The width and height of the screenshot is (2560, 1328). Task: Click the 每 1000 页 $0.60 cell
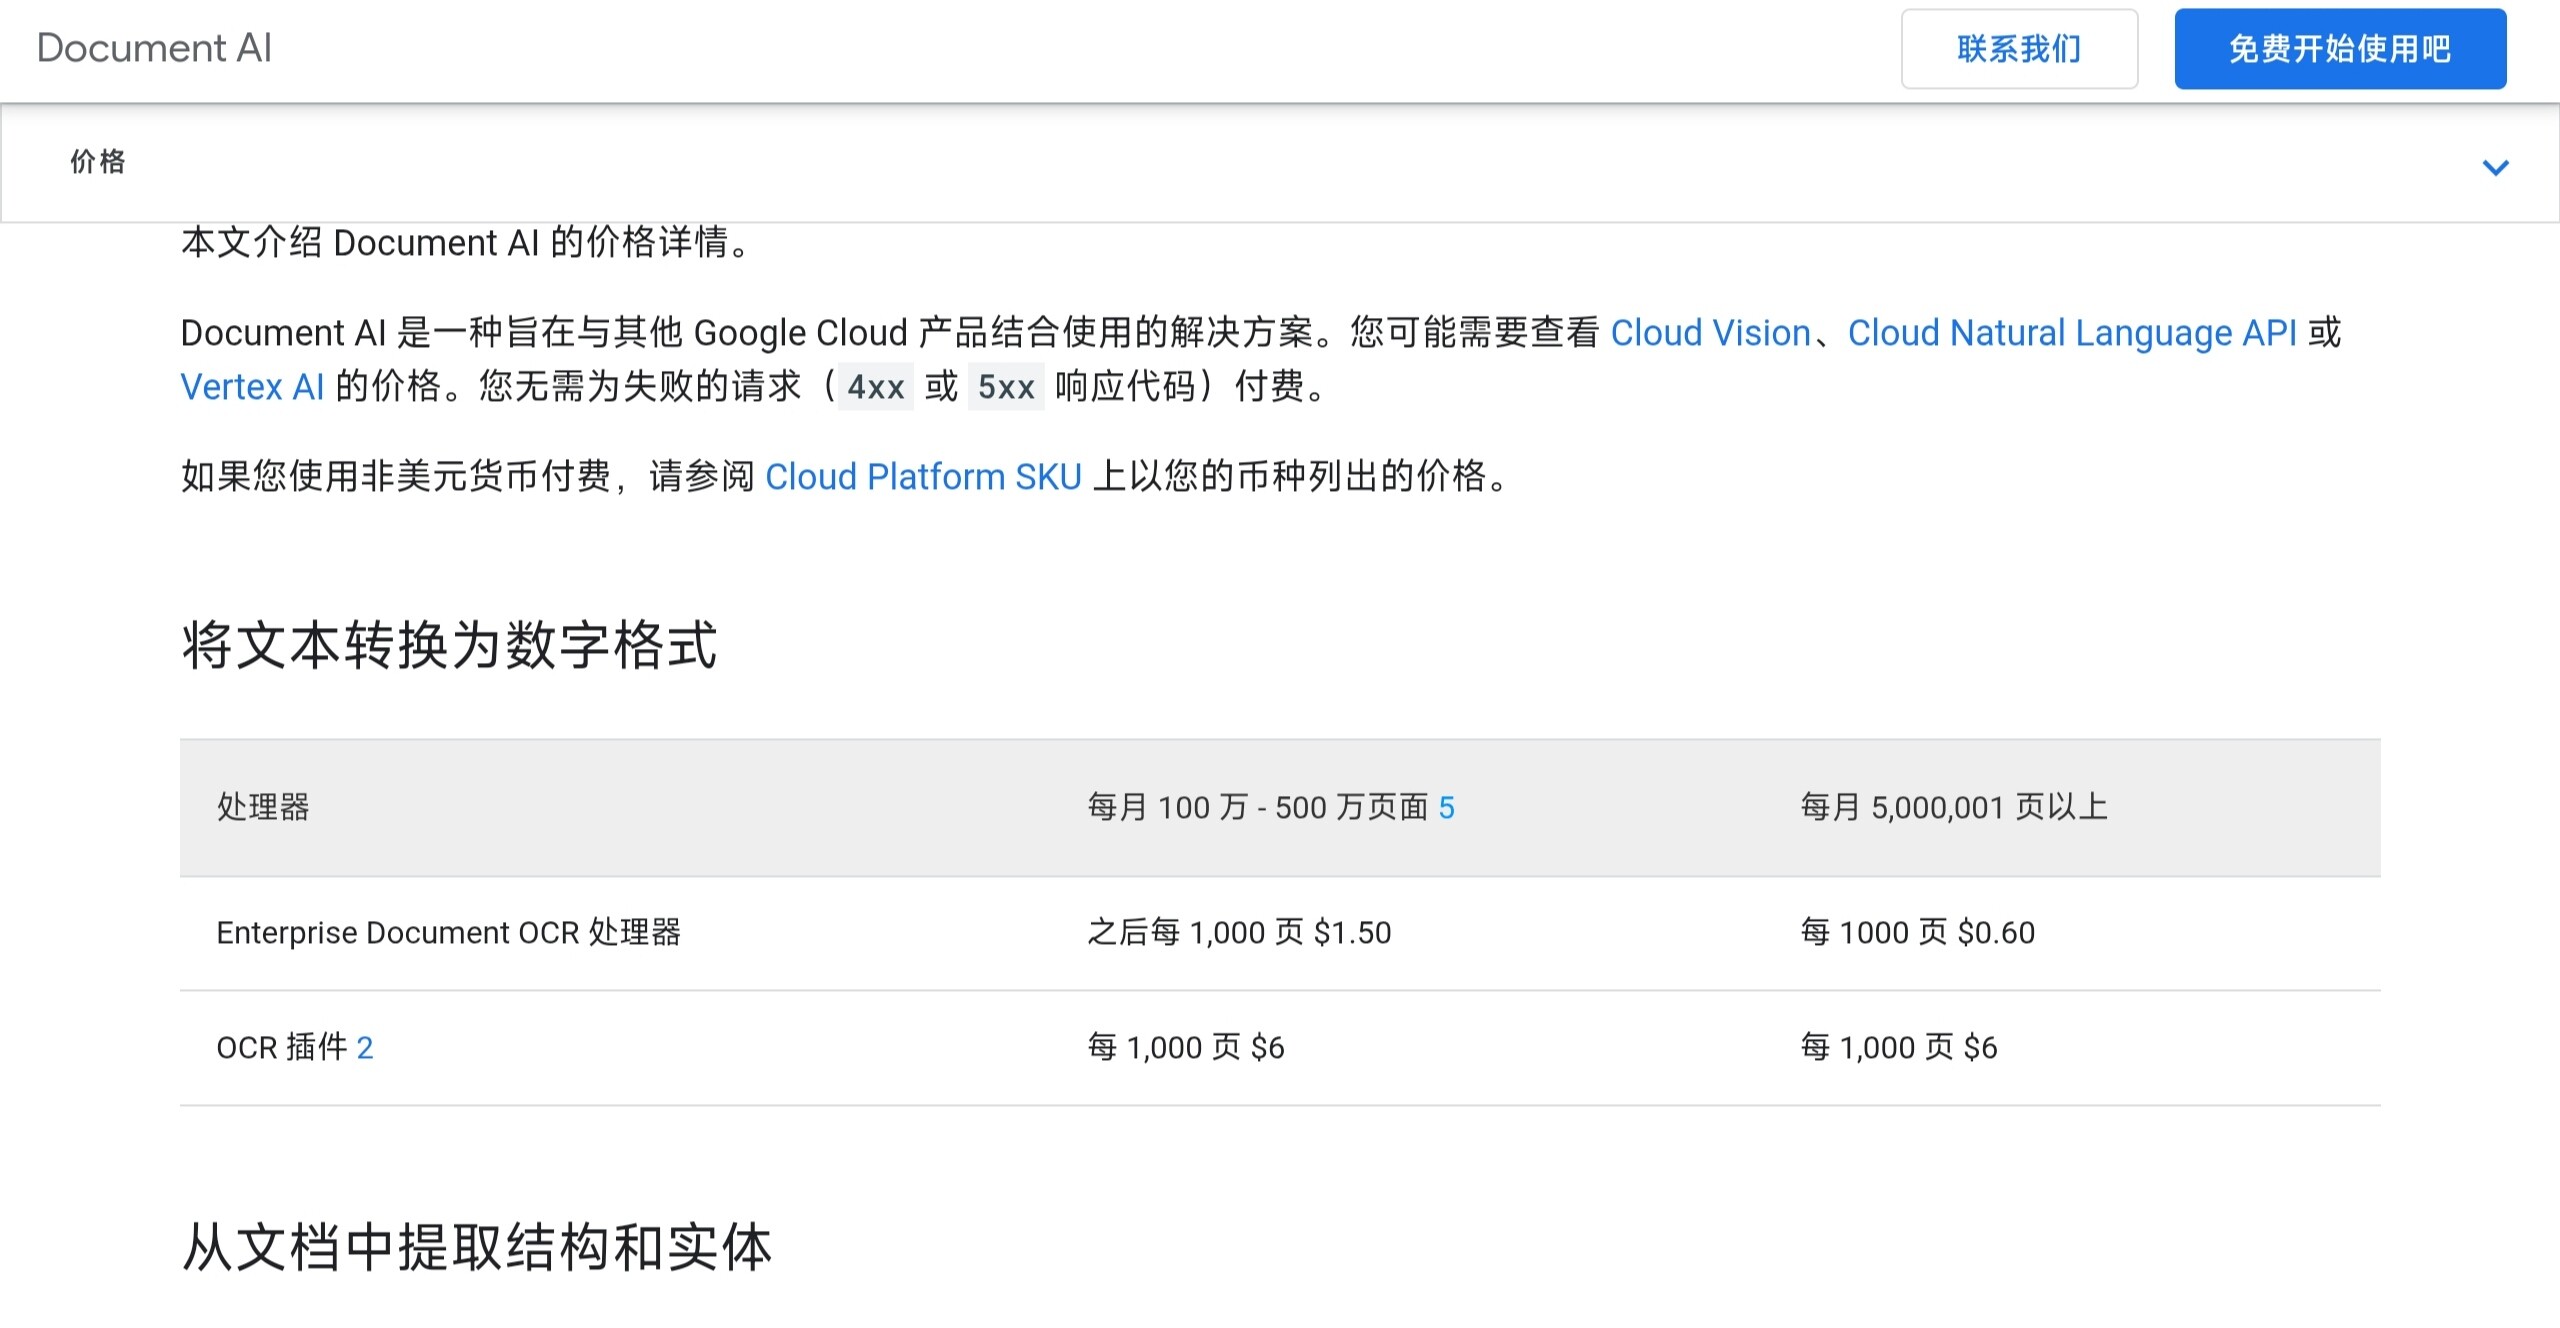pos(1917,932)
